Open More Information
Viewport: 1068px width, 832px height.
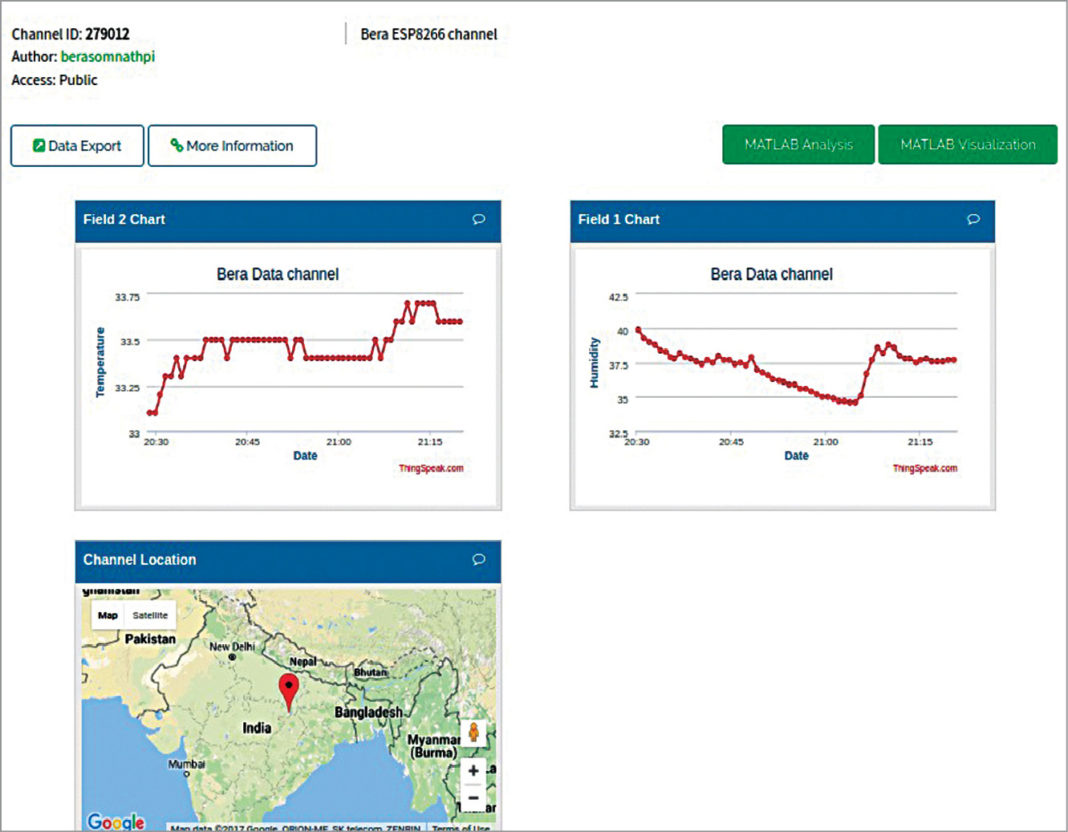click(232, 146)
